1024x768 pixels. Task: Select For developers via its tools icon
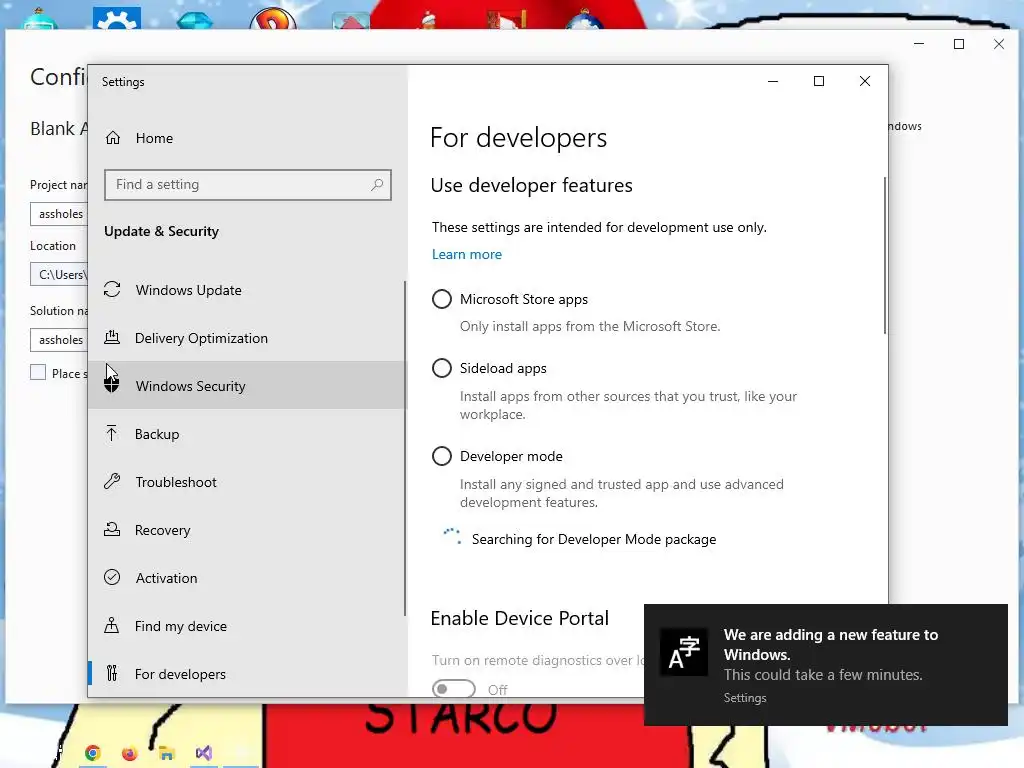click(112, 673)
